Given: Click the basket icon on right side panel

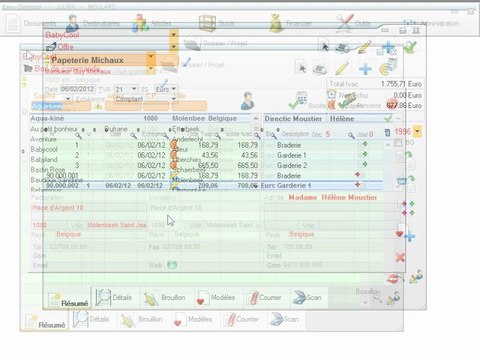Looking at the screenshot, I should [x=402, y=181].
